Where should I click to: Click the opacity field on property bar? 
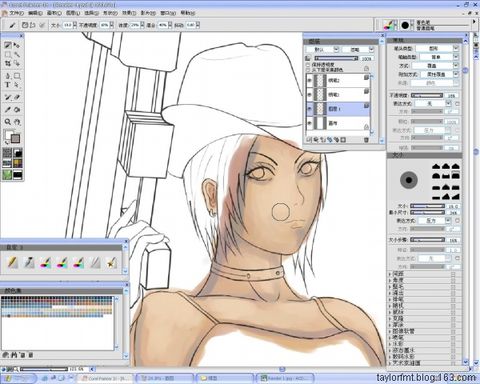(x=104, y=25)
